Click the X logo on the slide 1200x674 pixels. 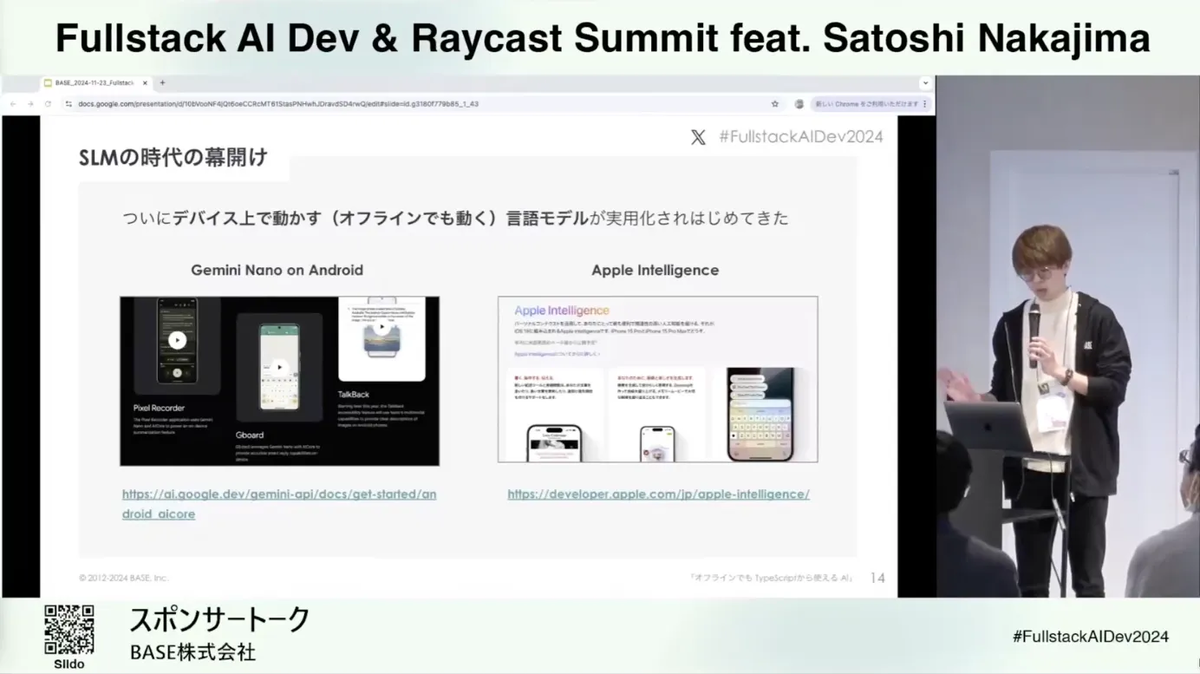pos(698,138)
